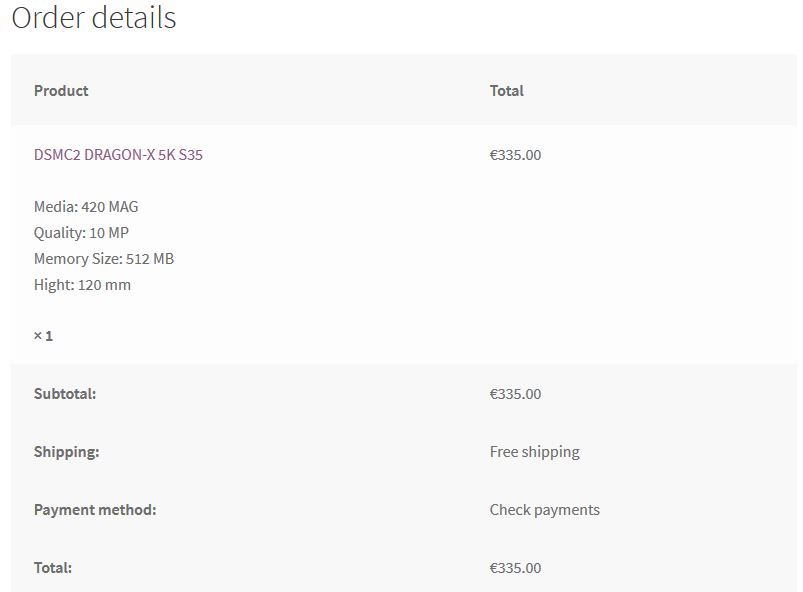Viewport: 803px width, 592px height.
Task: Click the Total: row label at bottom
Action: pyautogui.click(x=53, y=568)
